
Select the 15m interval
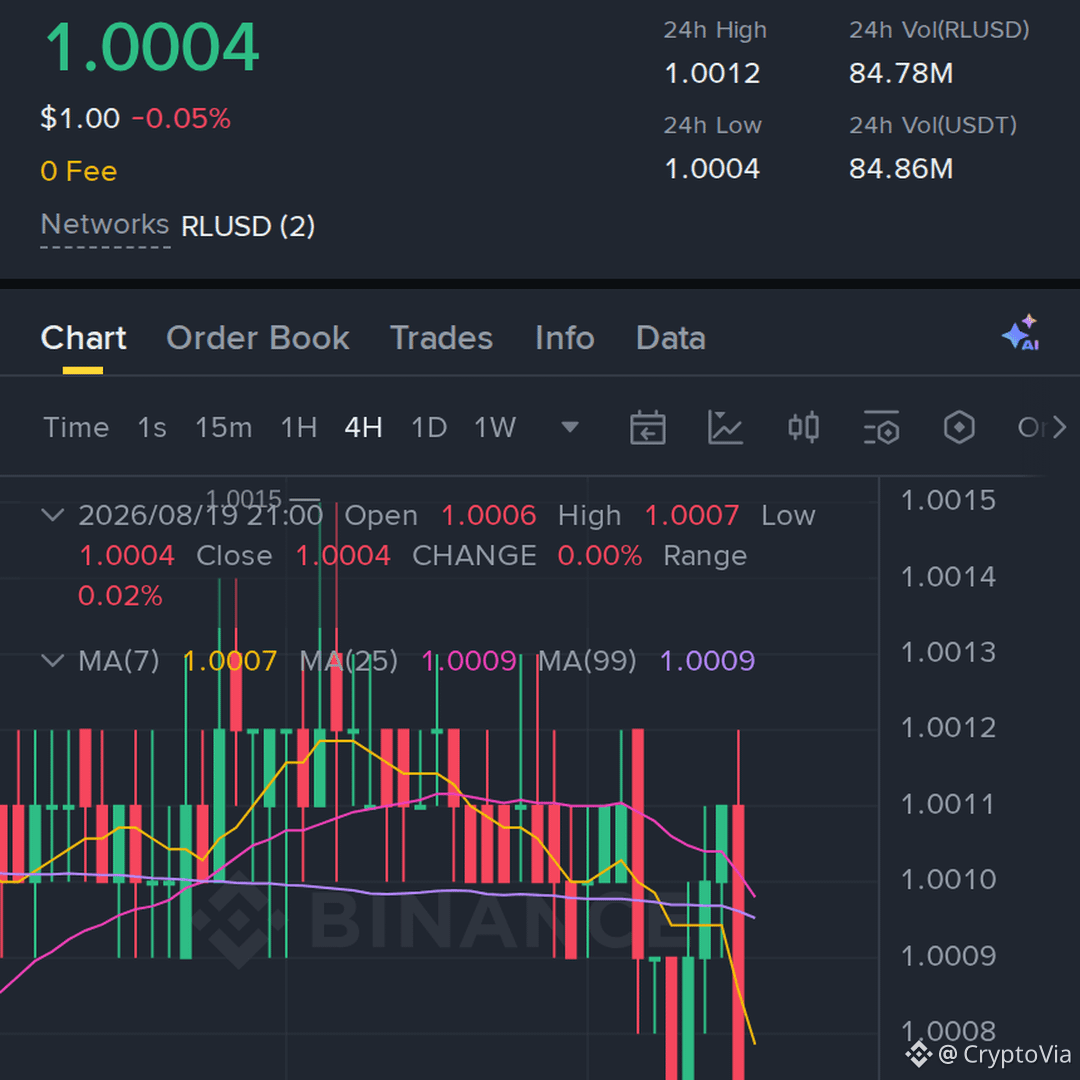224,427
